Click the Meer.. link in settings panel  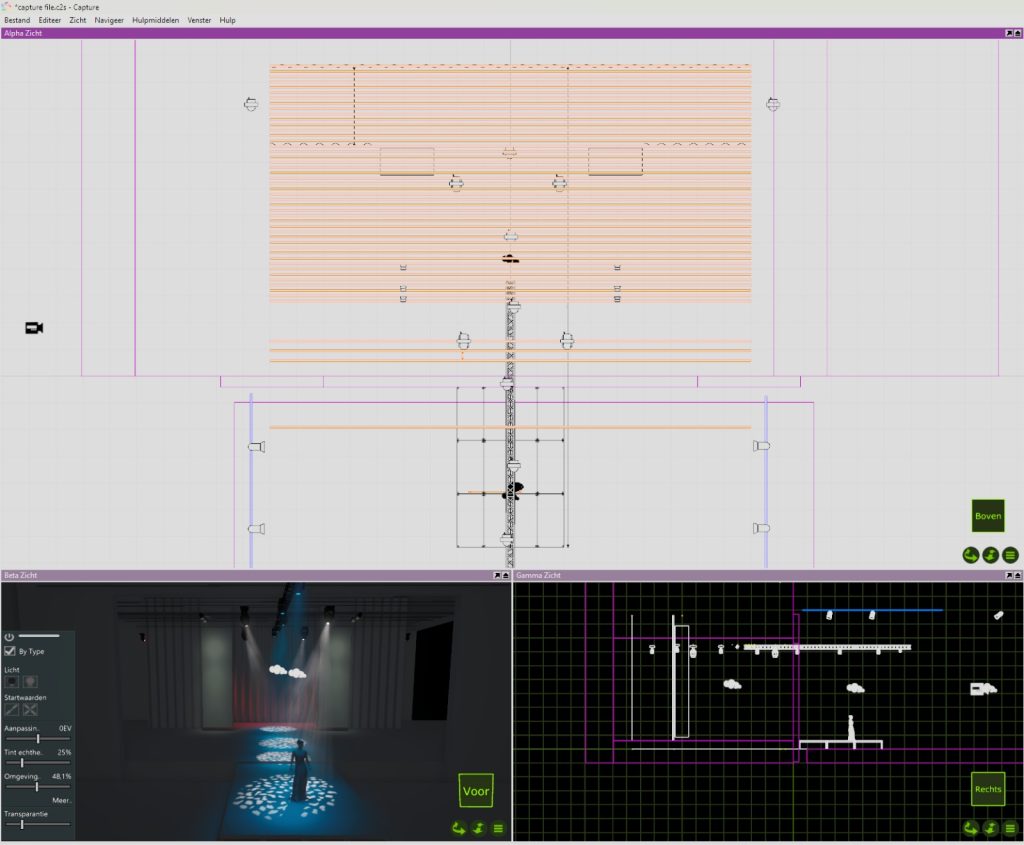[x=62, y=800]
